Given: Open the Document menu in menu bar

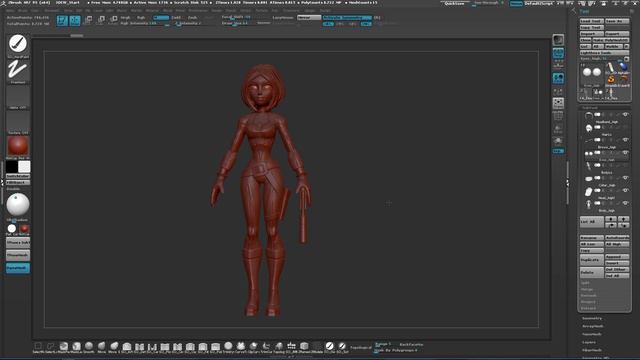Looking at the screenshot, I should click(x=51, y=11).
